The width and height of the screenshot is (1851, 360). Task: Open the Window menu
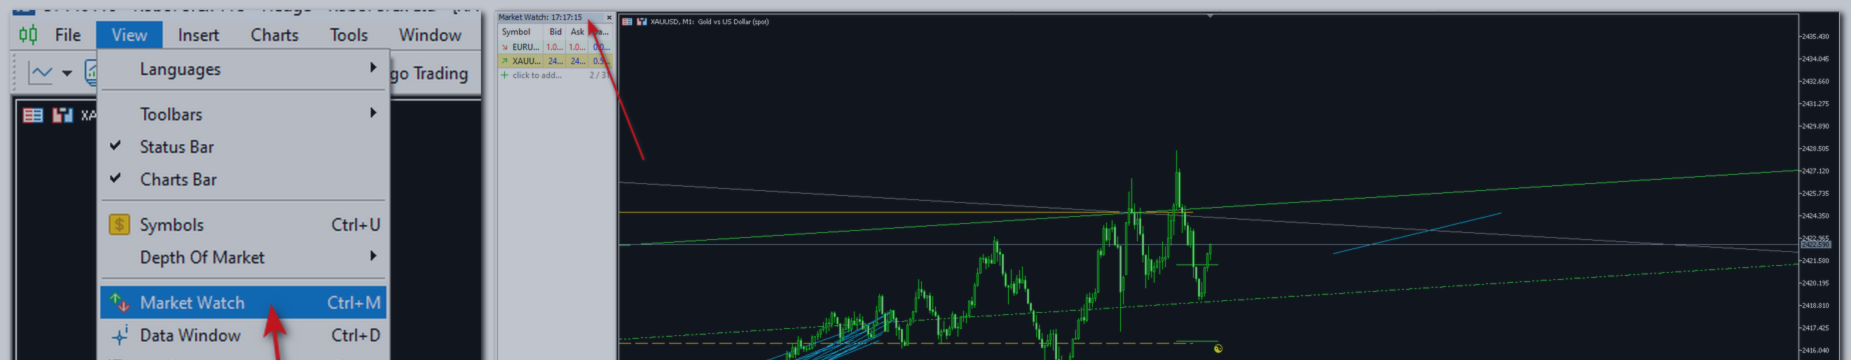[x=430, y=35]
